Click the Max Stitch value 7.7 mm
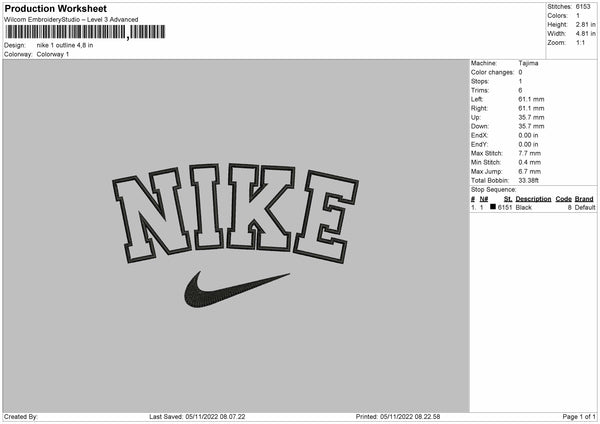The width and height of the screenshot is (600, 424). pos(530,153)
